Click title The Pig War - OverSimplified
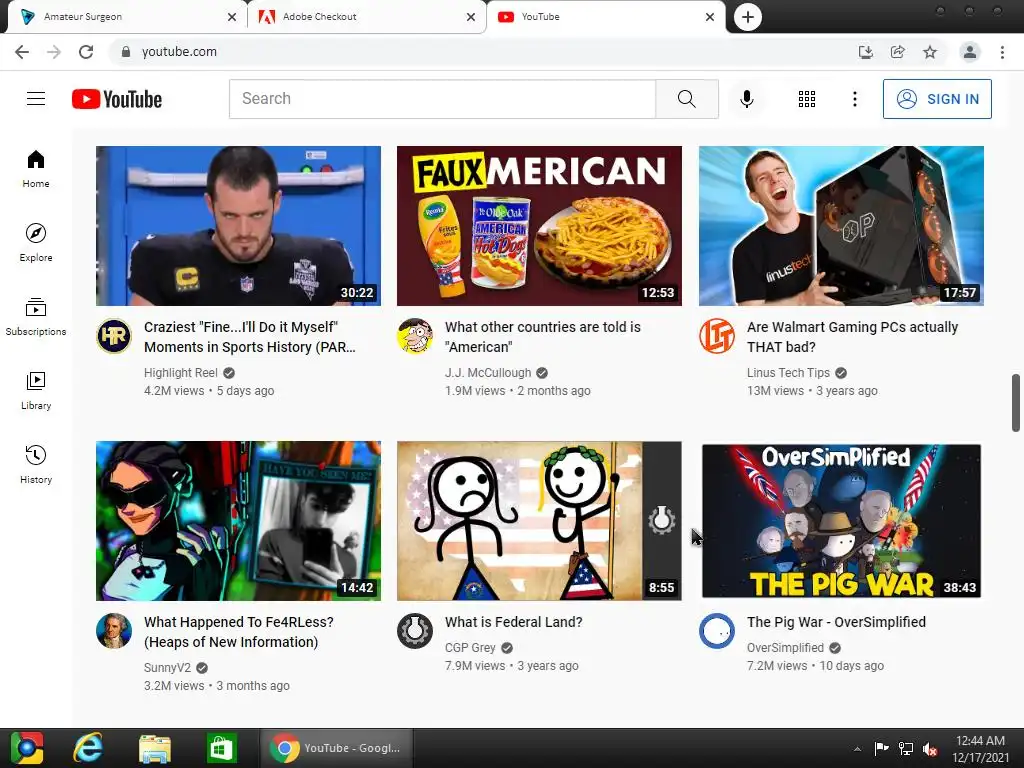1024x768 pixels. (836, 622)
